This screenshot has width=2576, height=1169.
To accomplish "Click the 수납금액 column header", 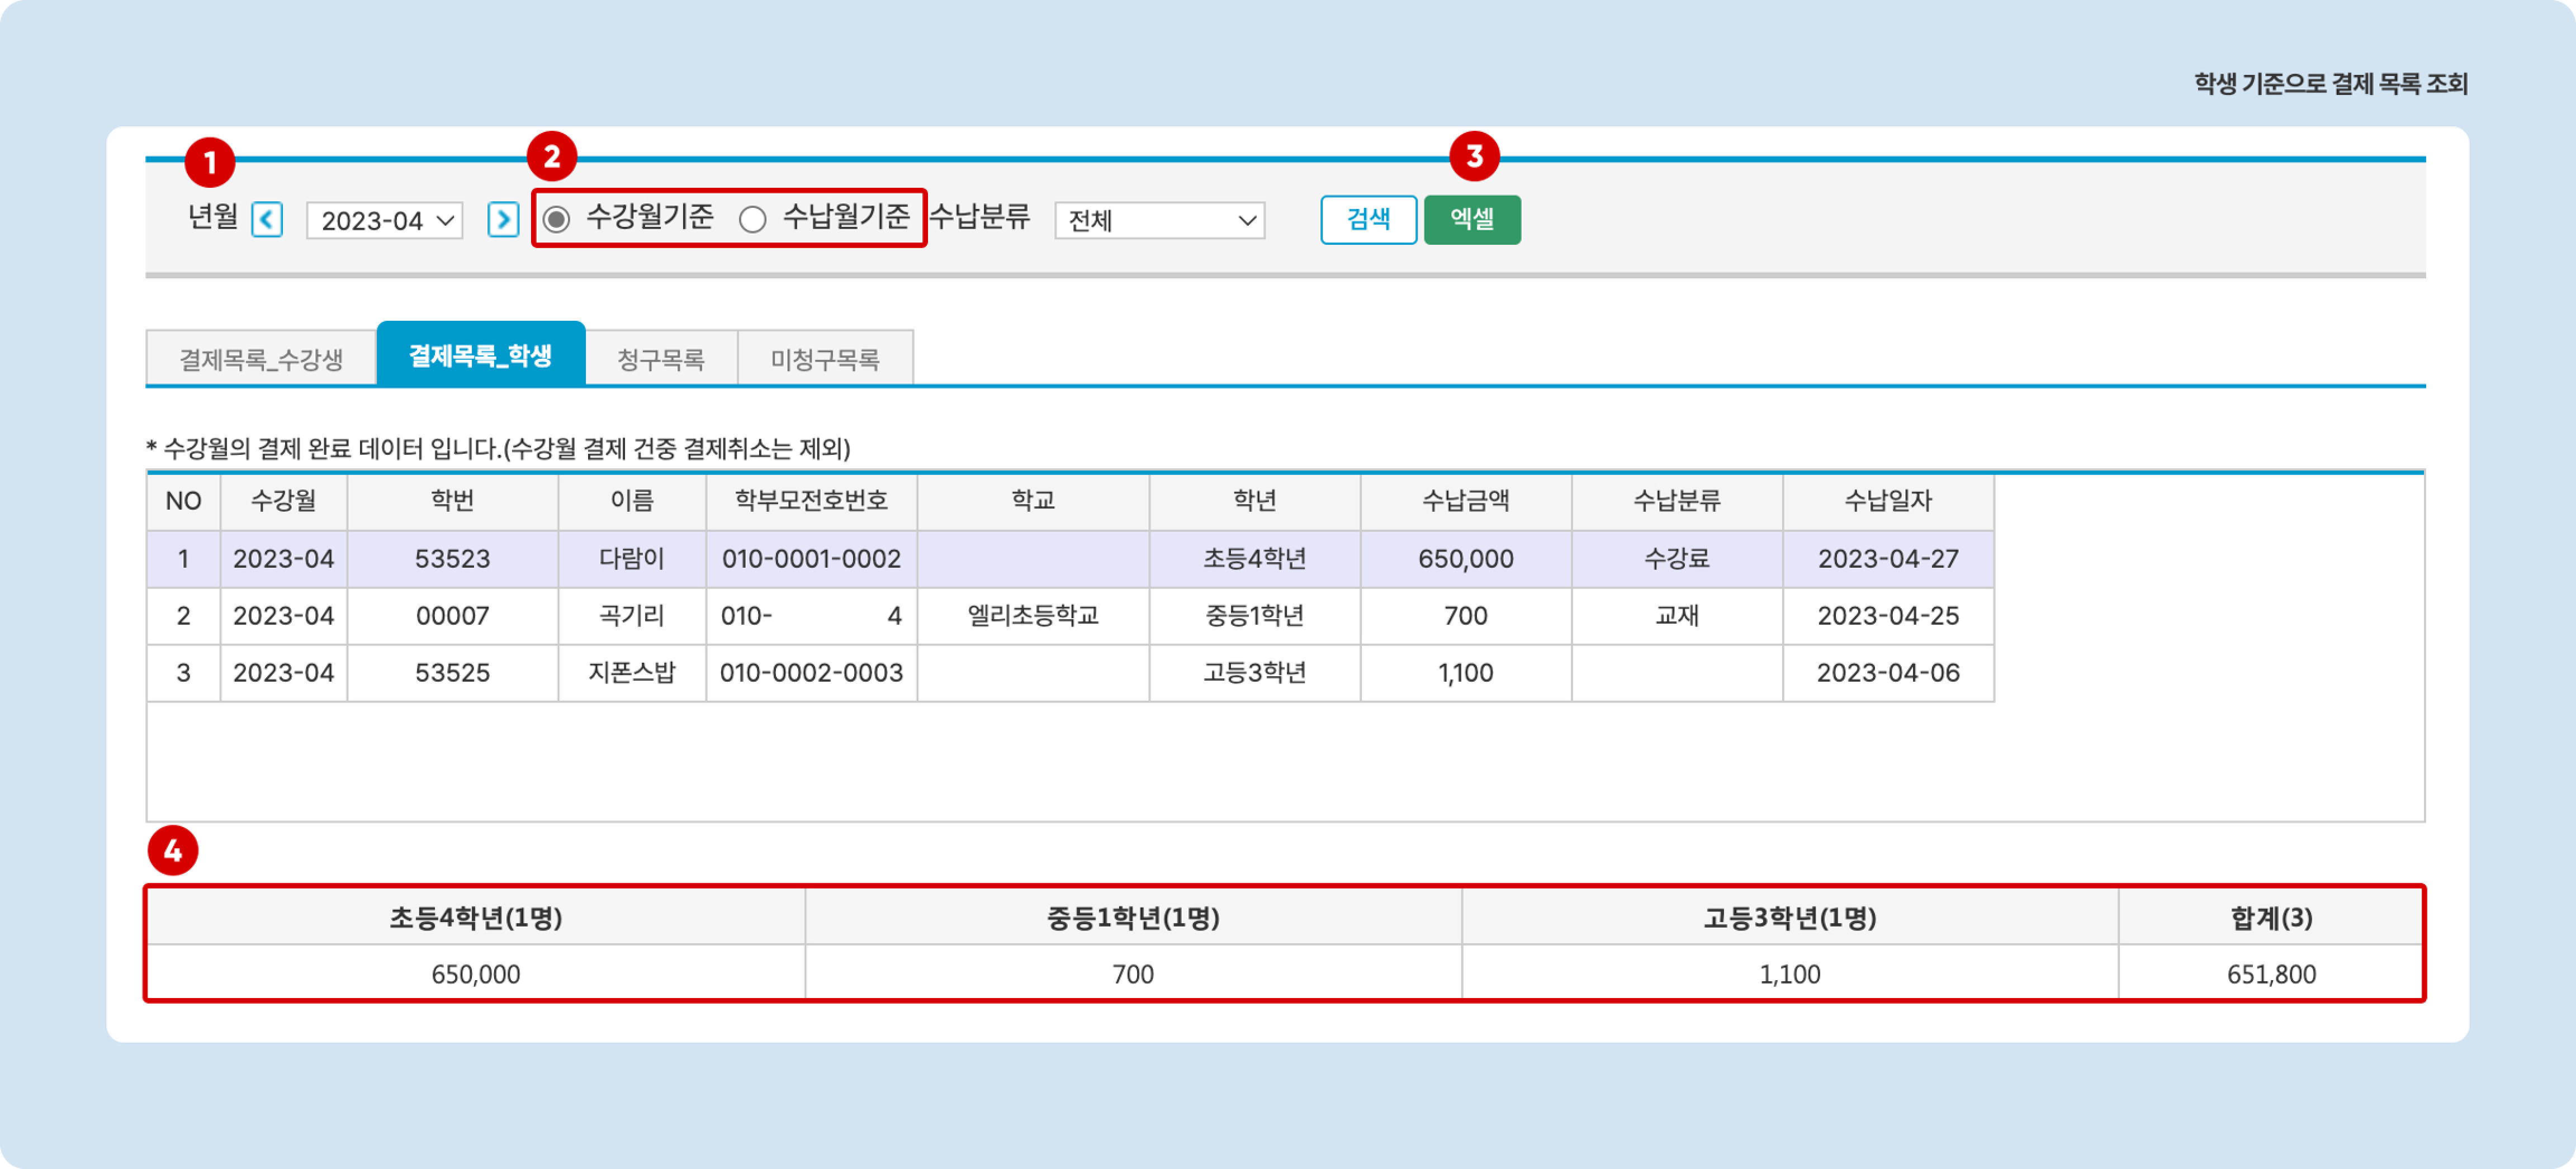I will [1465, 501].
